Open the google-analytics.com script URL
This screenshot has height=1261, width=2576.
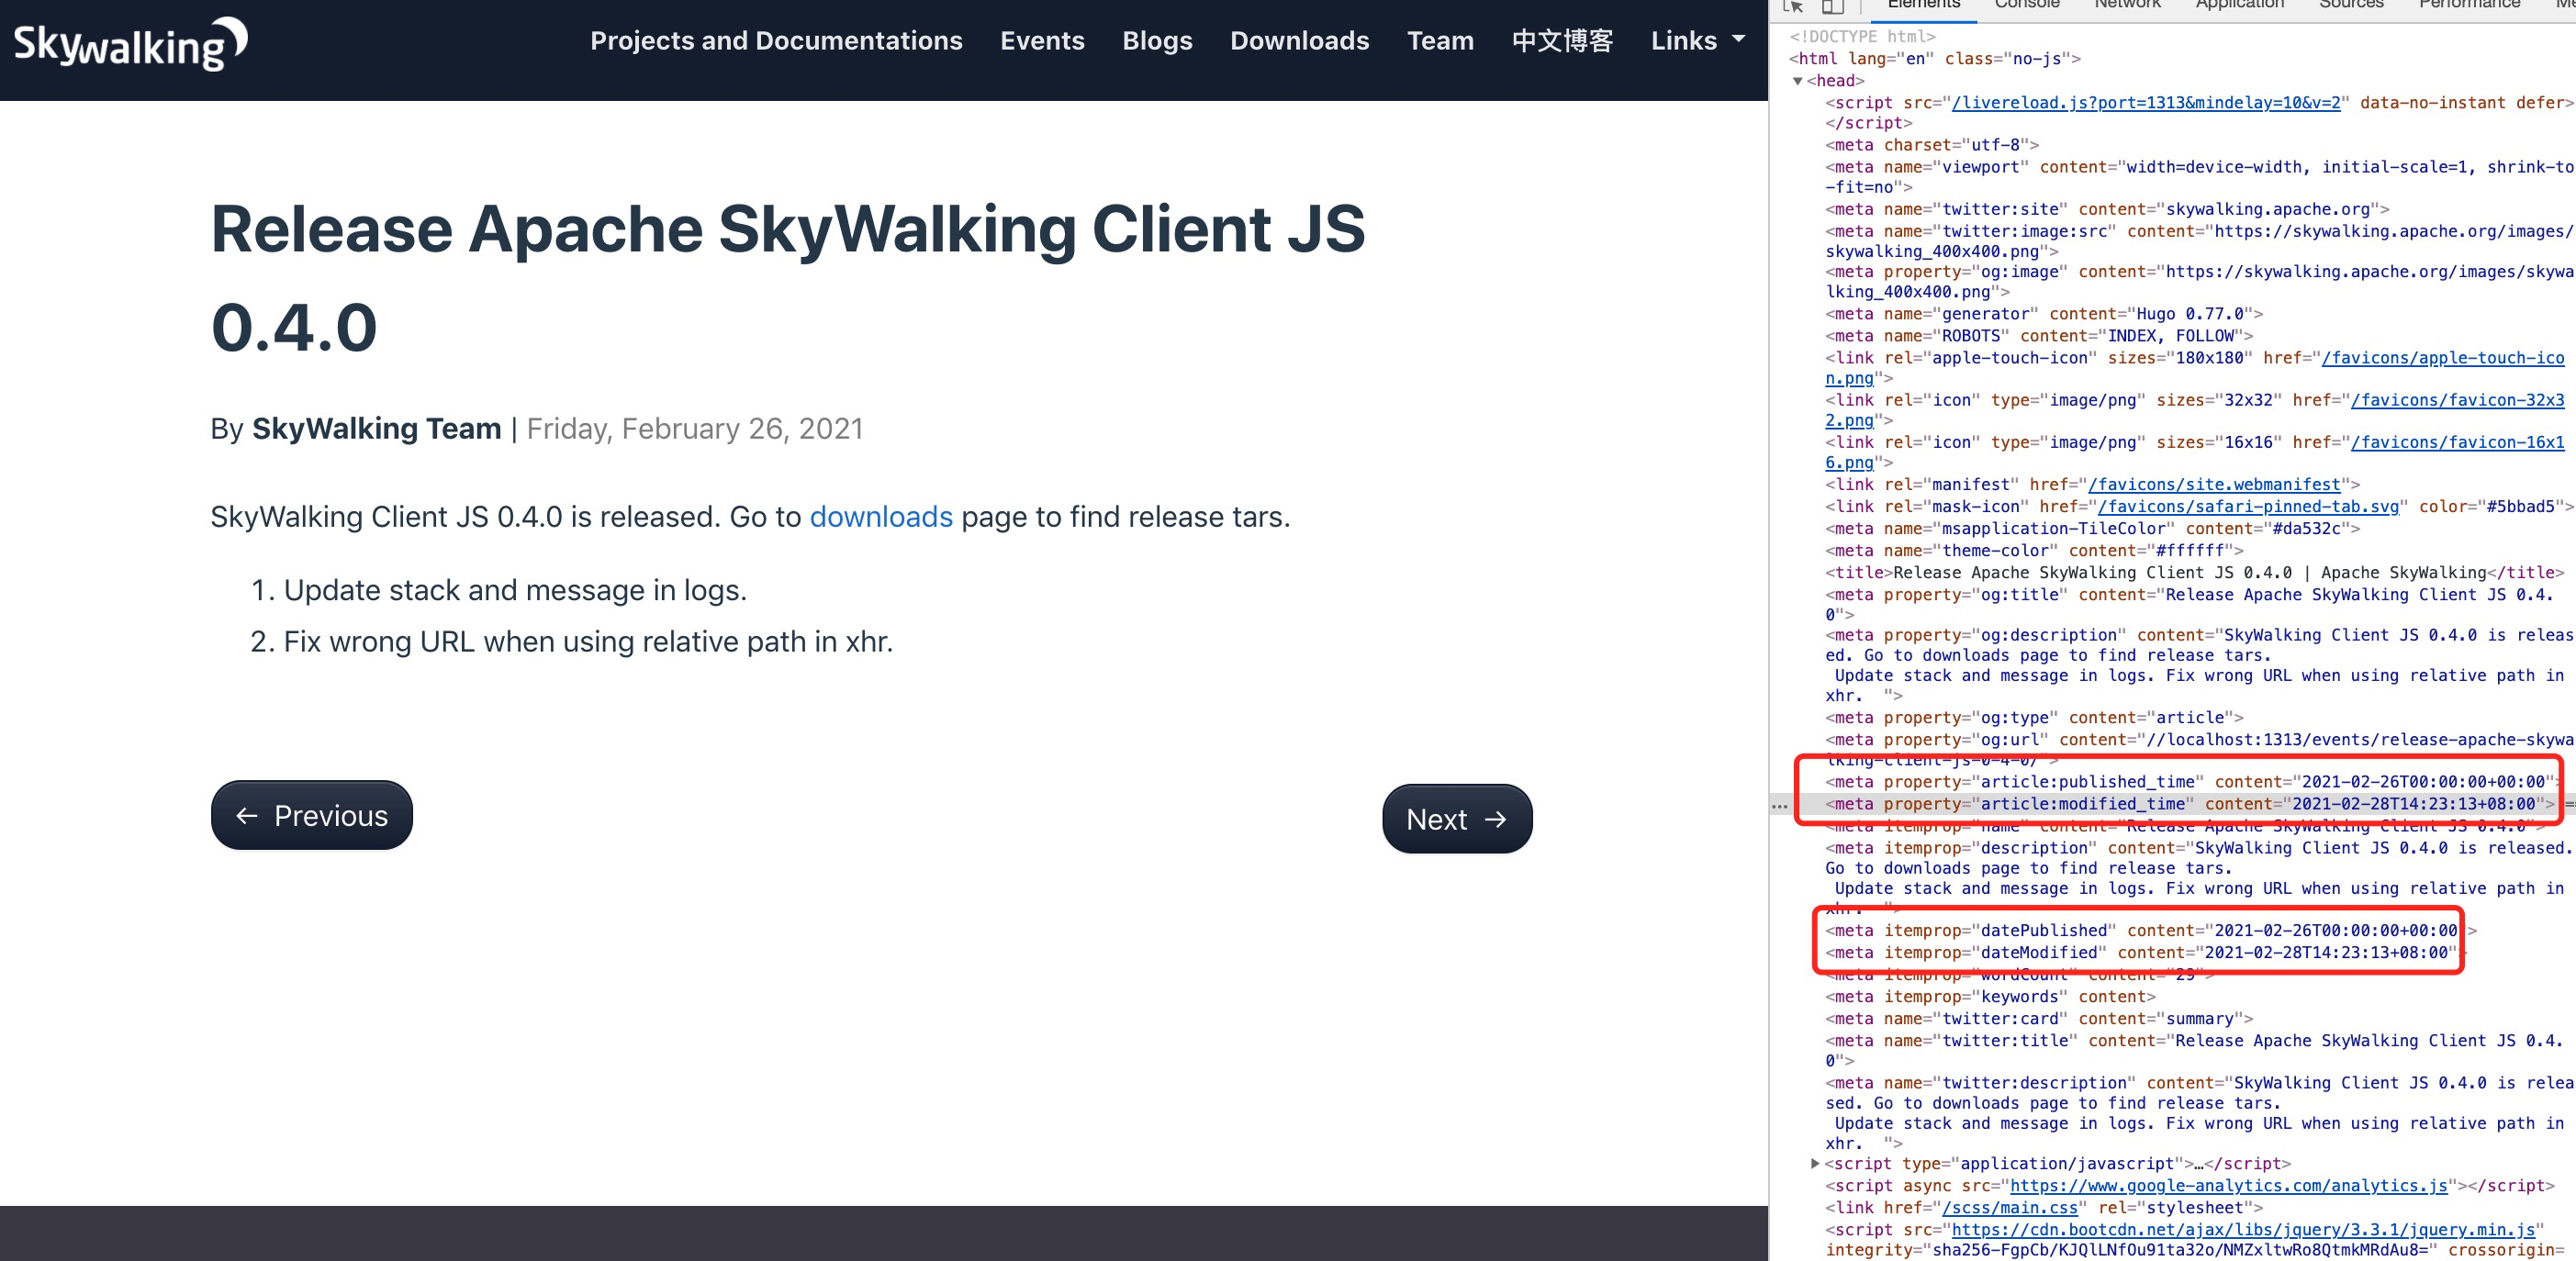point(2228,1185)
